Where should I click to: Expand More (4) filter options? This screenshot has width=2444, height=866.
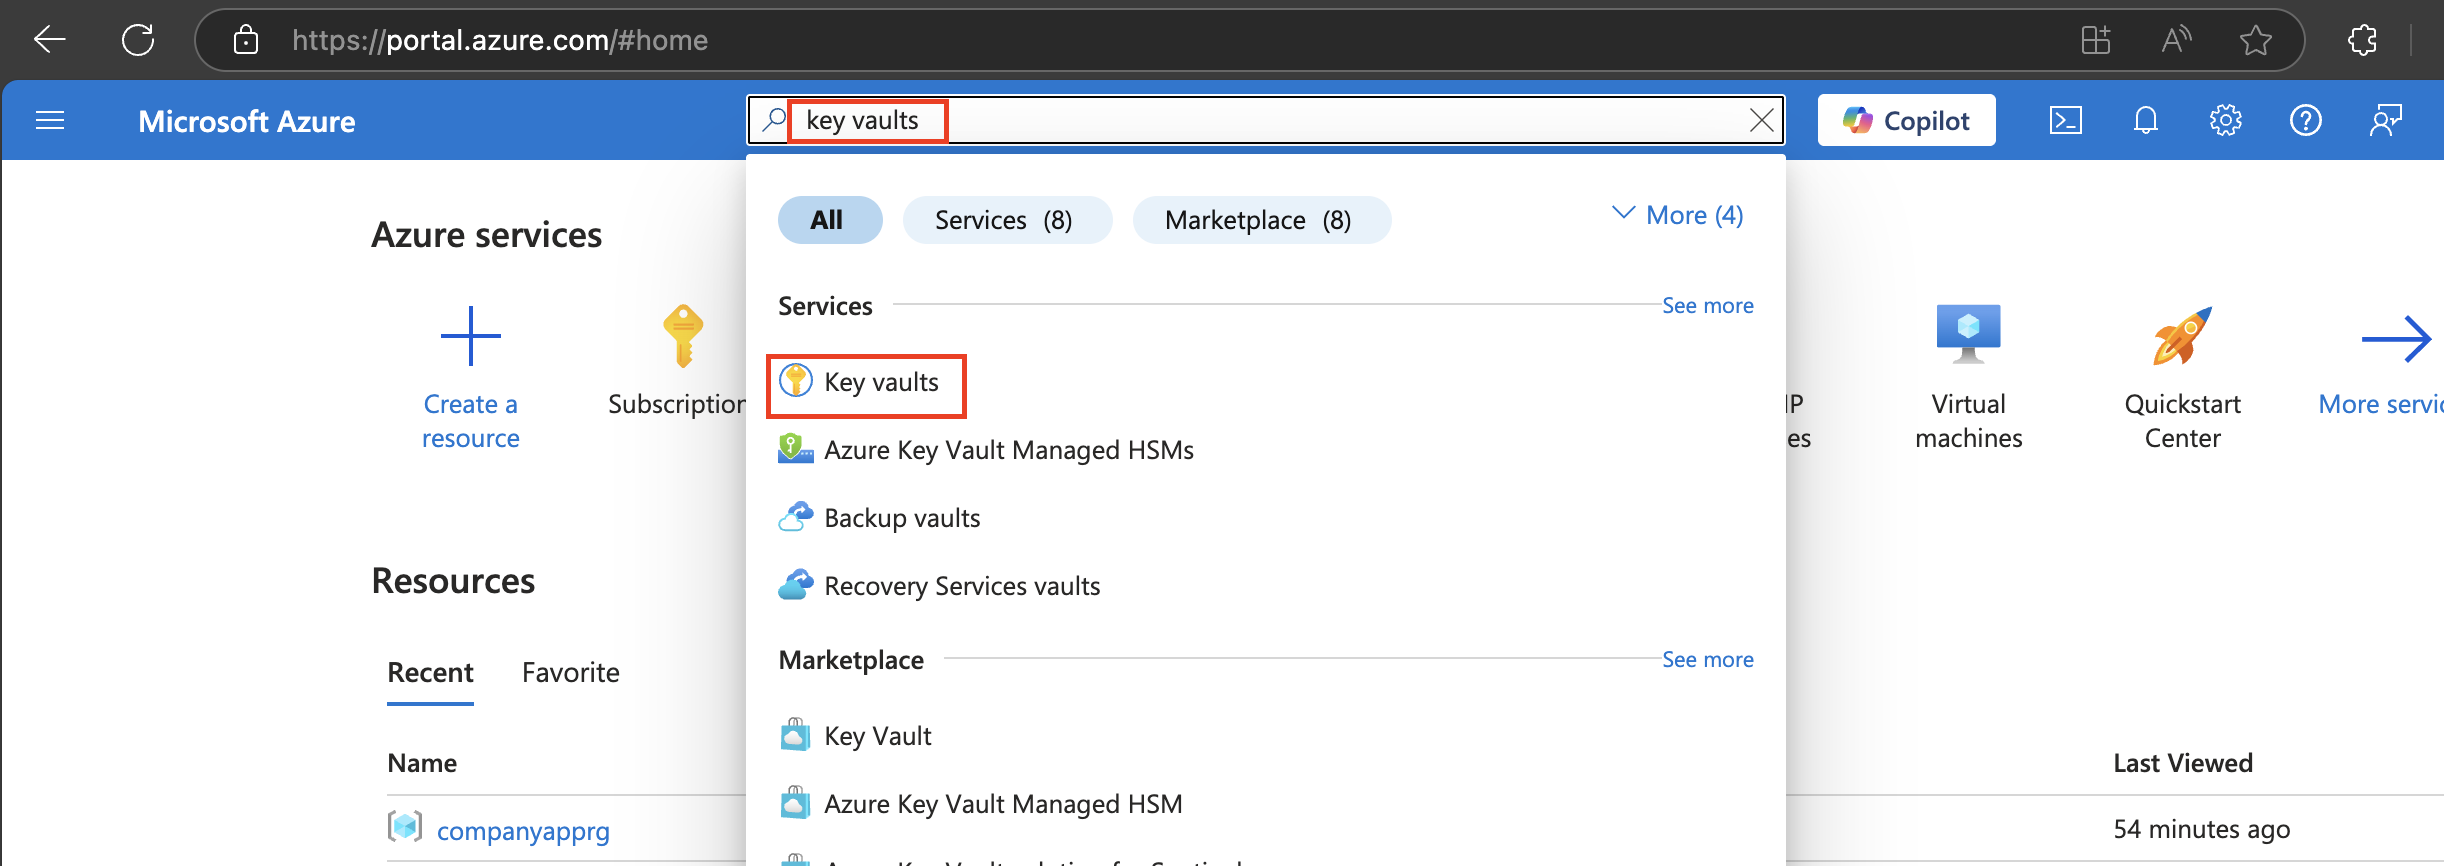(x=1678, y=215)
